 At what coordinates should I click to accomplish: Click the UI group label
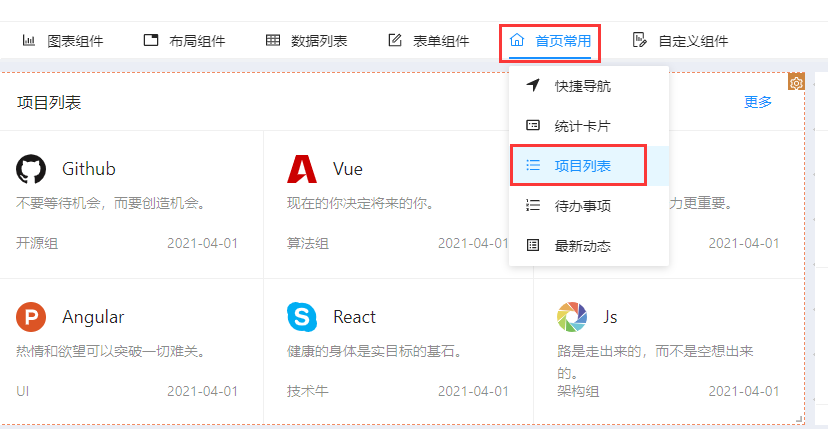click(x=23, y=391)
